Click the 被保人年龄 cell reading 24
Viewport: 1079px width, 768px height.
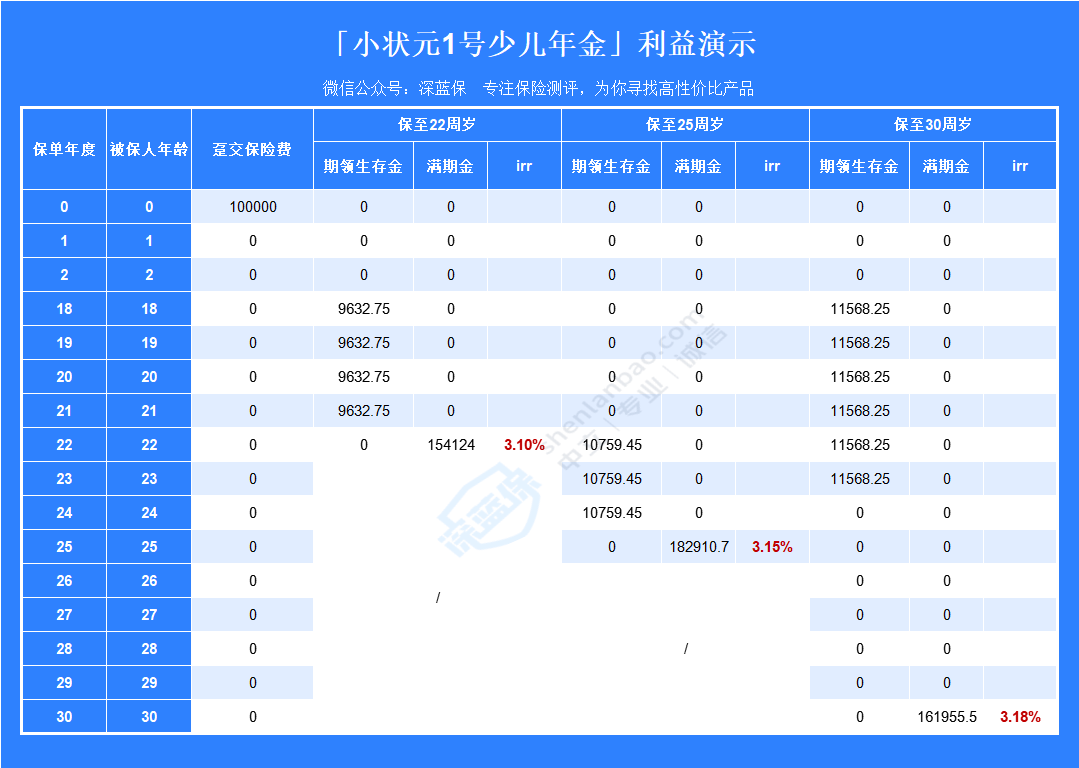point(149,513)
